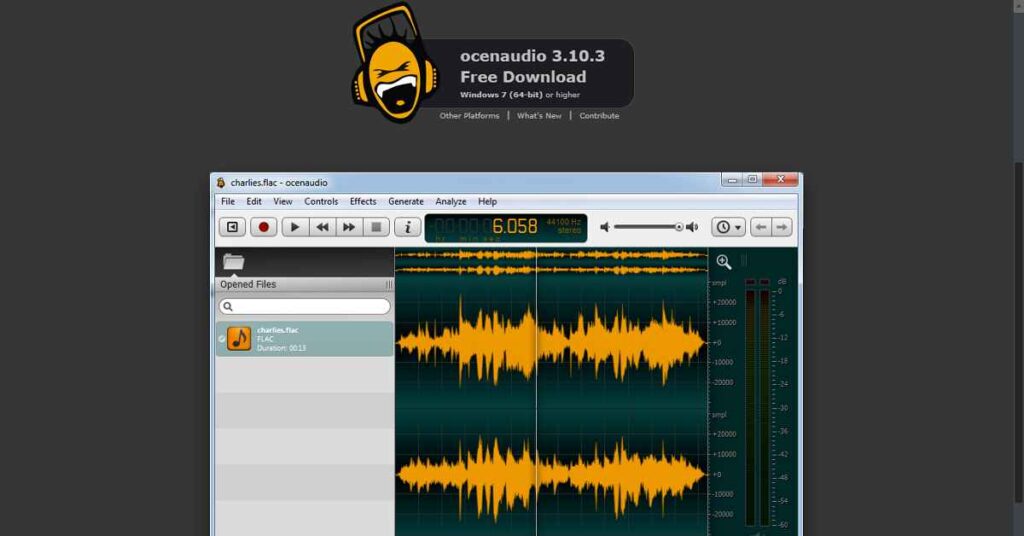Play the audio file
This screenshot has height=536, width=1024.
tap(295, 227)
